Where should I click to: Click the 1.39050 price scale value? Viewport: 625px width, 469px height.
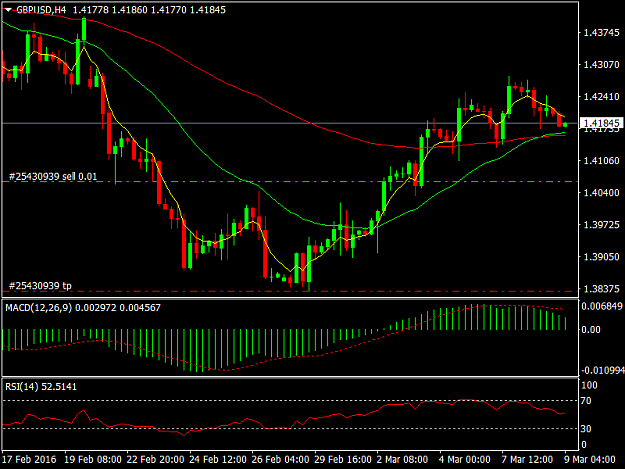coord(601,257)
